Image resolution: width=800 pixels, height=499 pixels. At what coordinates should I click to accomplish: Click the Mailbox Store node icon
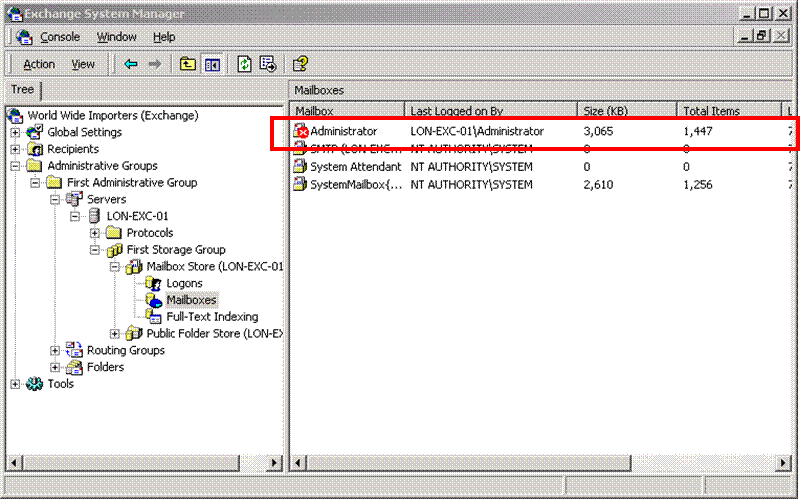pos(134,266)
